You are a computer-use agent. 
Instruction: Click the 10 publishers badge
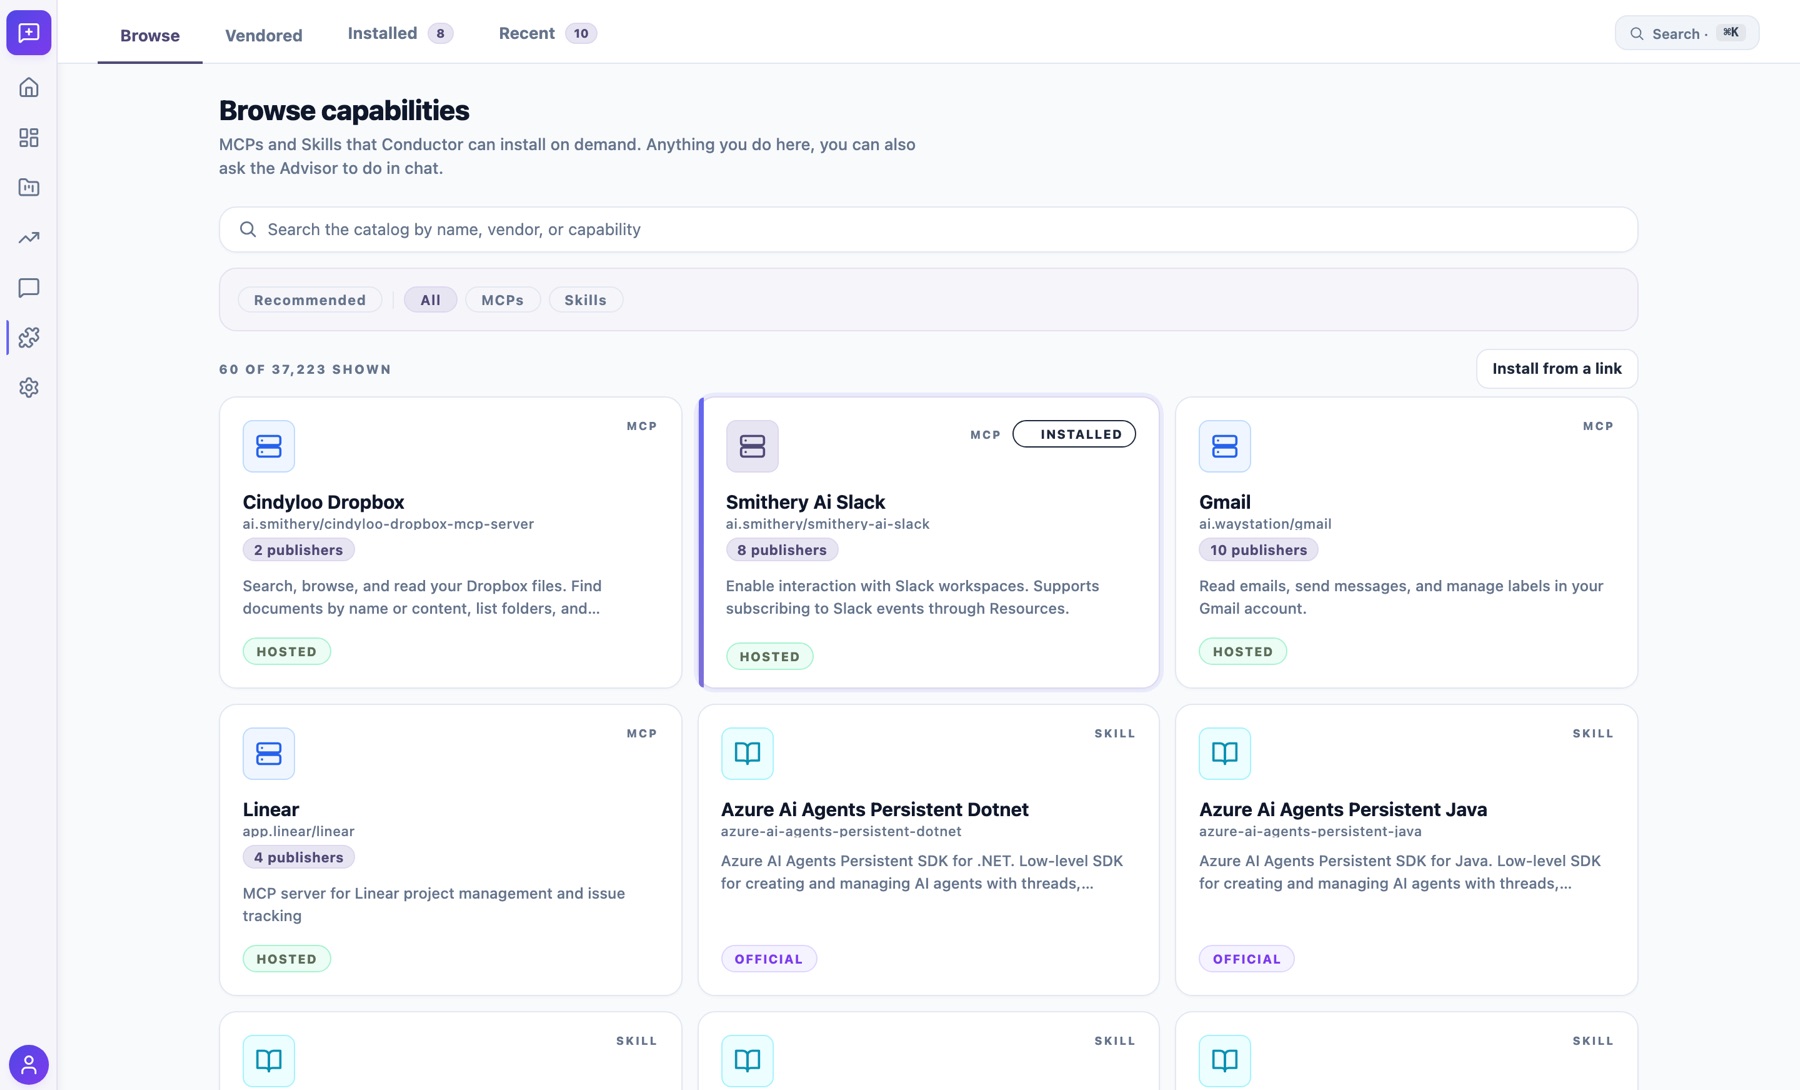point(1258,550)
